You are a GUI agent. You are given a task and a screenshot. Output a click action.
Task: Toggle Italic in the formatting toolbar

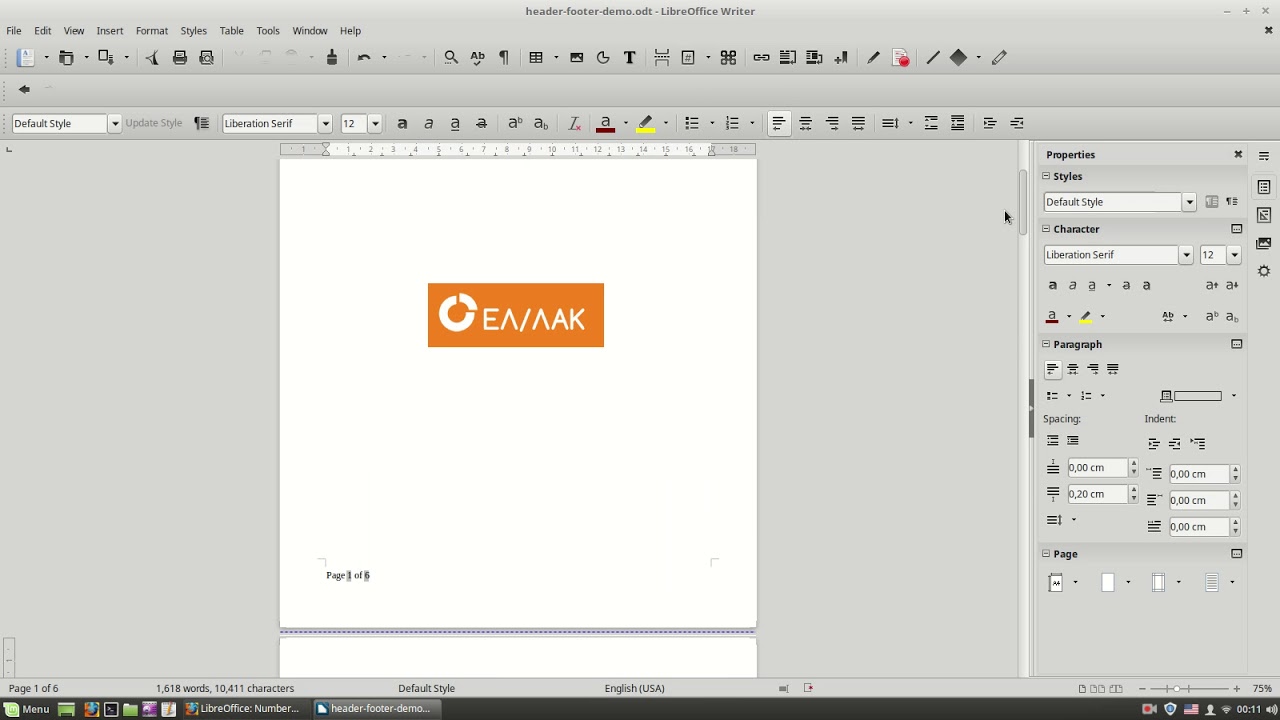(x=428, y=123)
